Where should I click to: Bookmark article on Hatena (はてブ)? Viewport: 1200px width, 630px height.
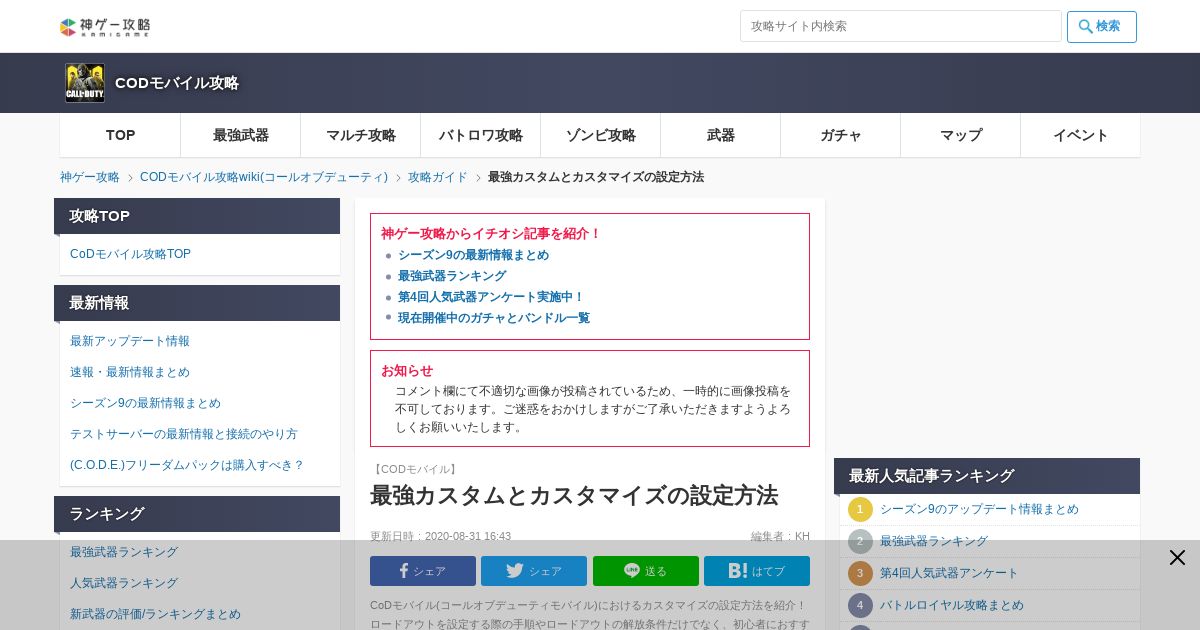point(757,571)
